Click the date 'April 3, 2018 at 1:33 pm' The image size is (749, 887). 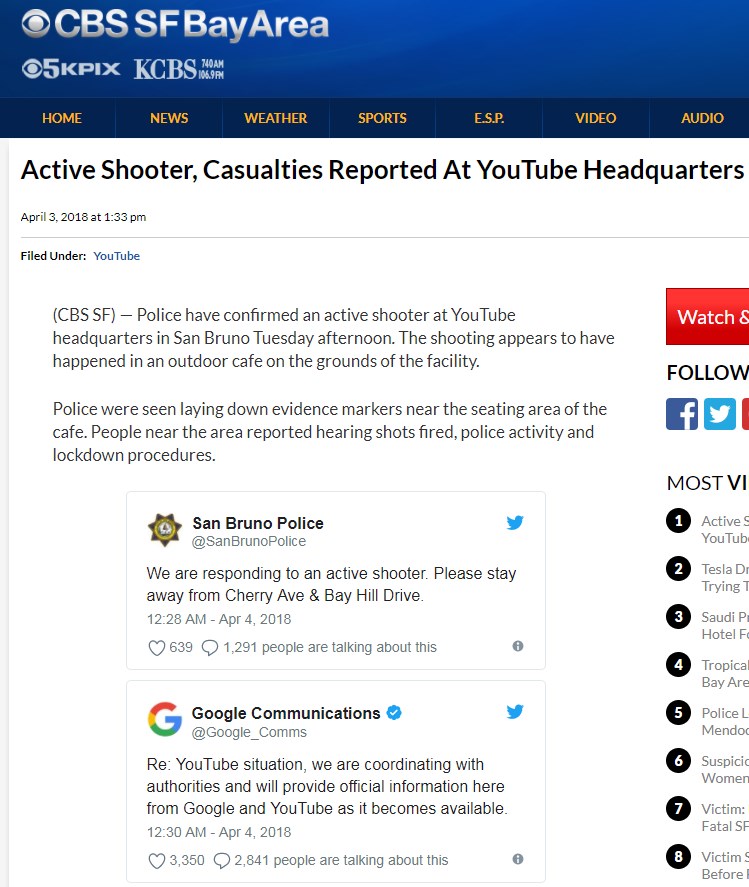[83, 217]
